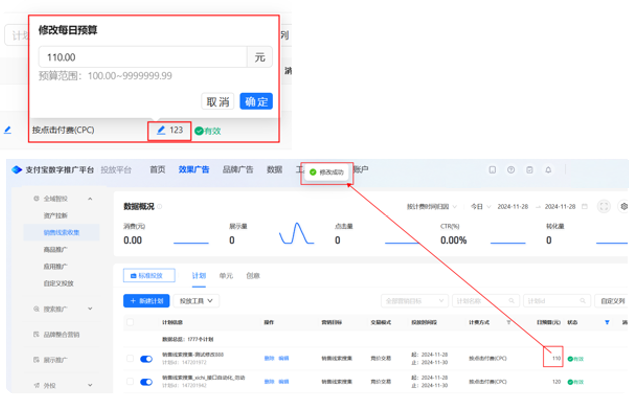Click the daily budget input showing 110.00
635x398 pixels.
click(143, 57)
